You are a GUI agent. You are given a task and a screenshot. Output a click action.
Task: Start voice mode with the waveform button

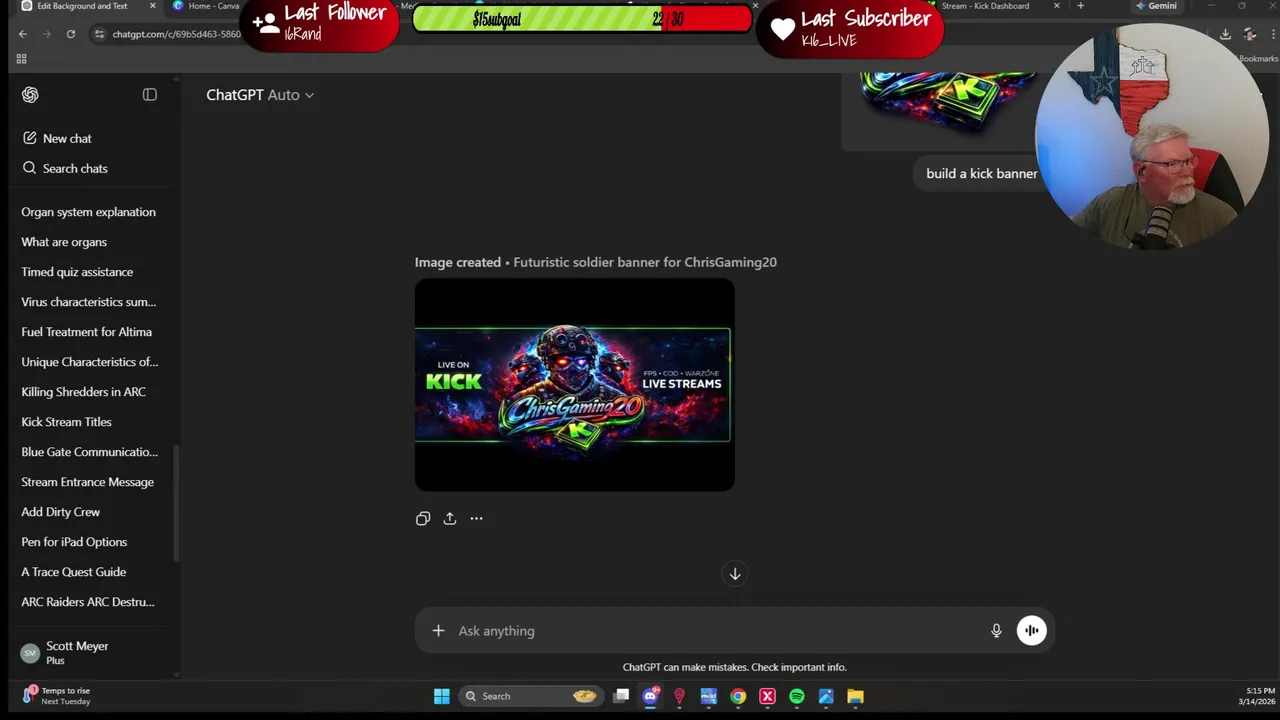[1031, 631]
